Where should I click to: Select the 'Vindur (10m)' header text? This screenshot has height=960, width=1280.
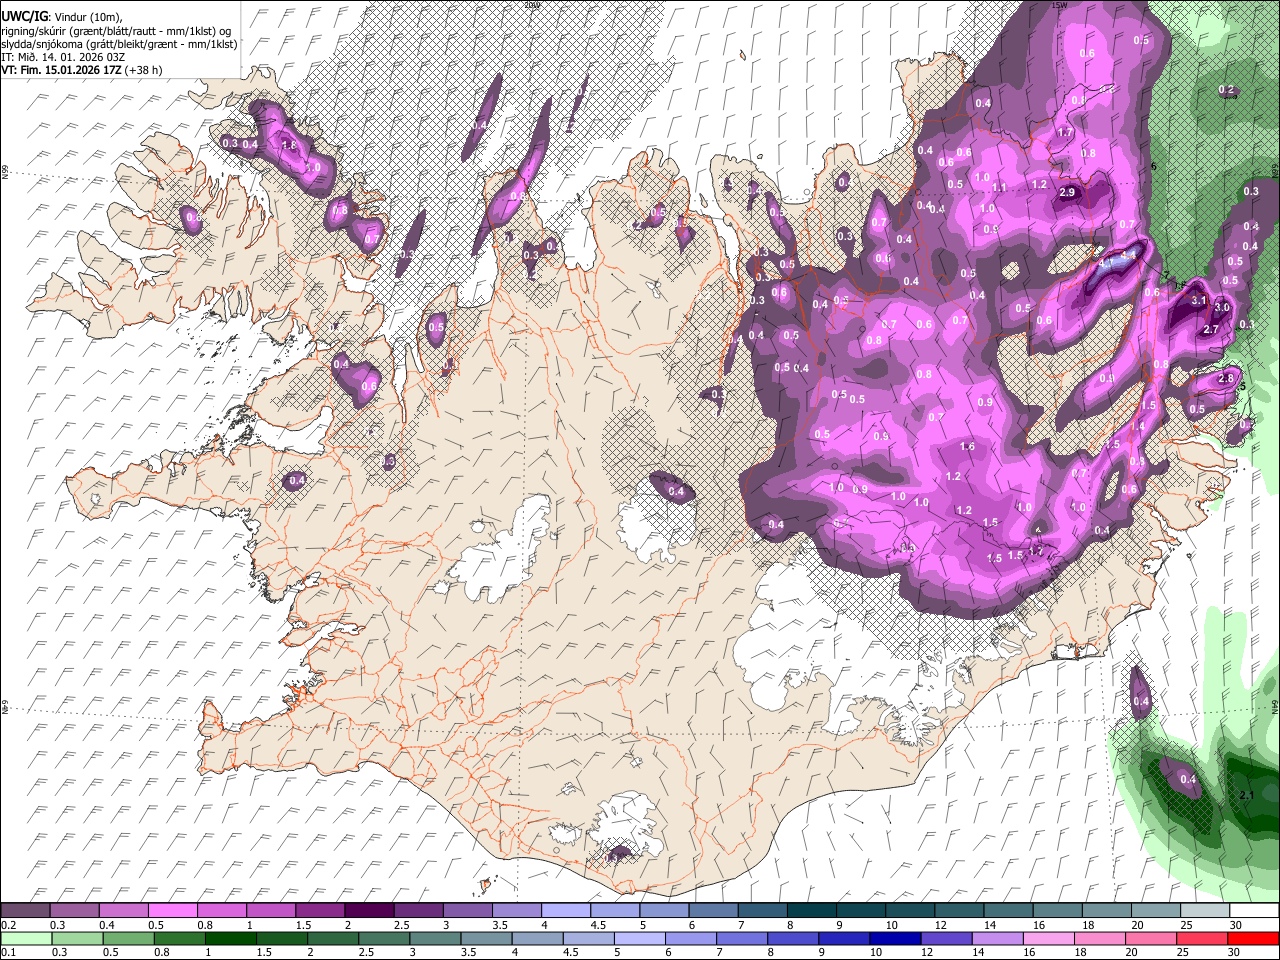pyautogui.click(x=86, y=16)
